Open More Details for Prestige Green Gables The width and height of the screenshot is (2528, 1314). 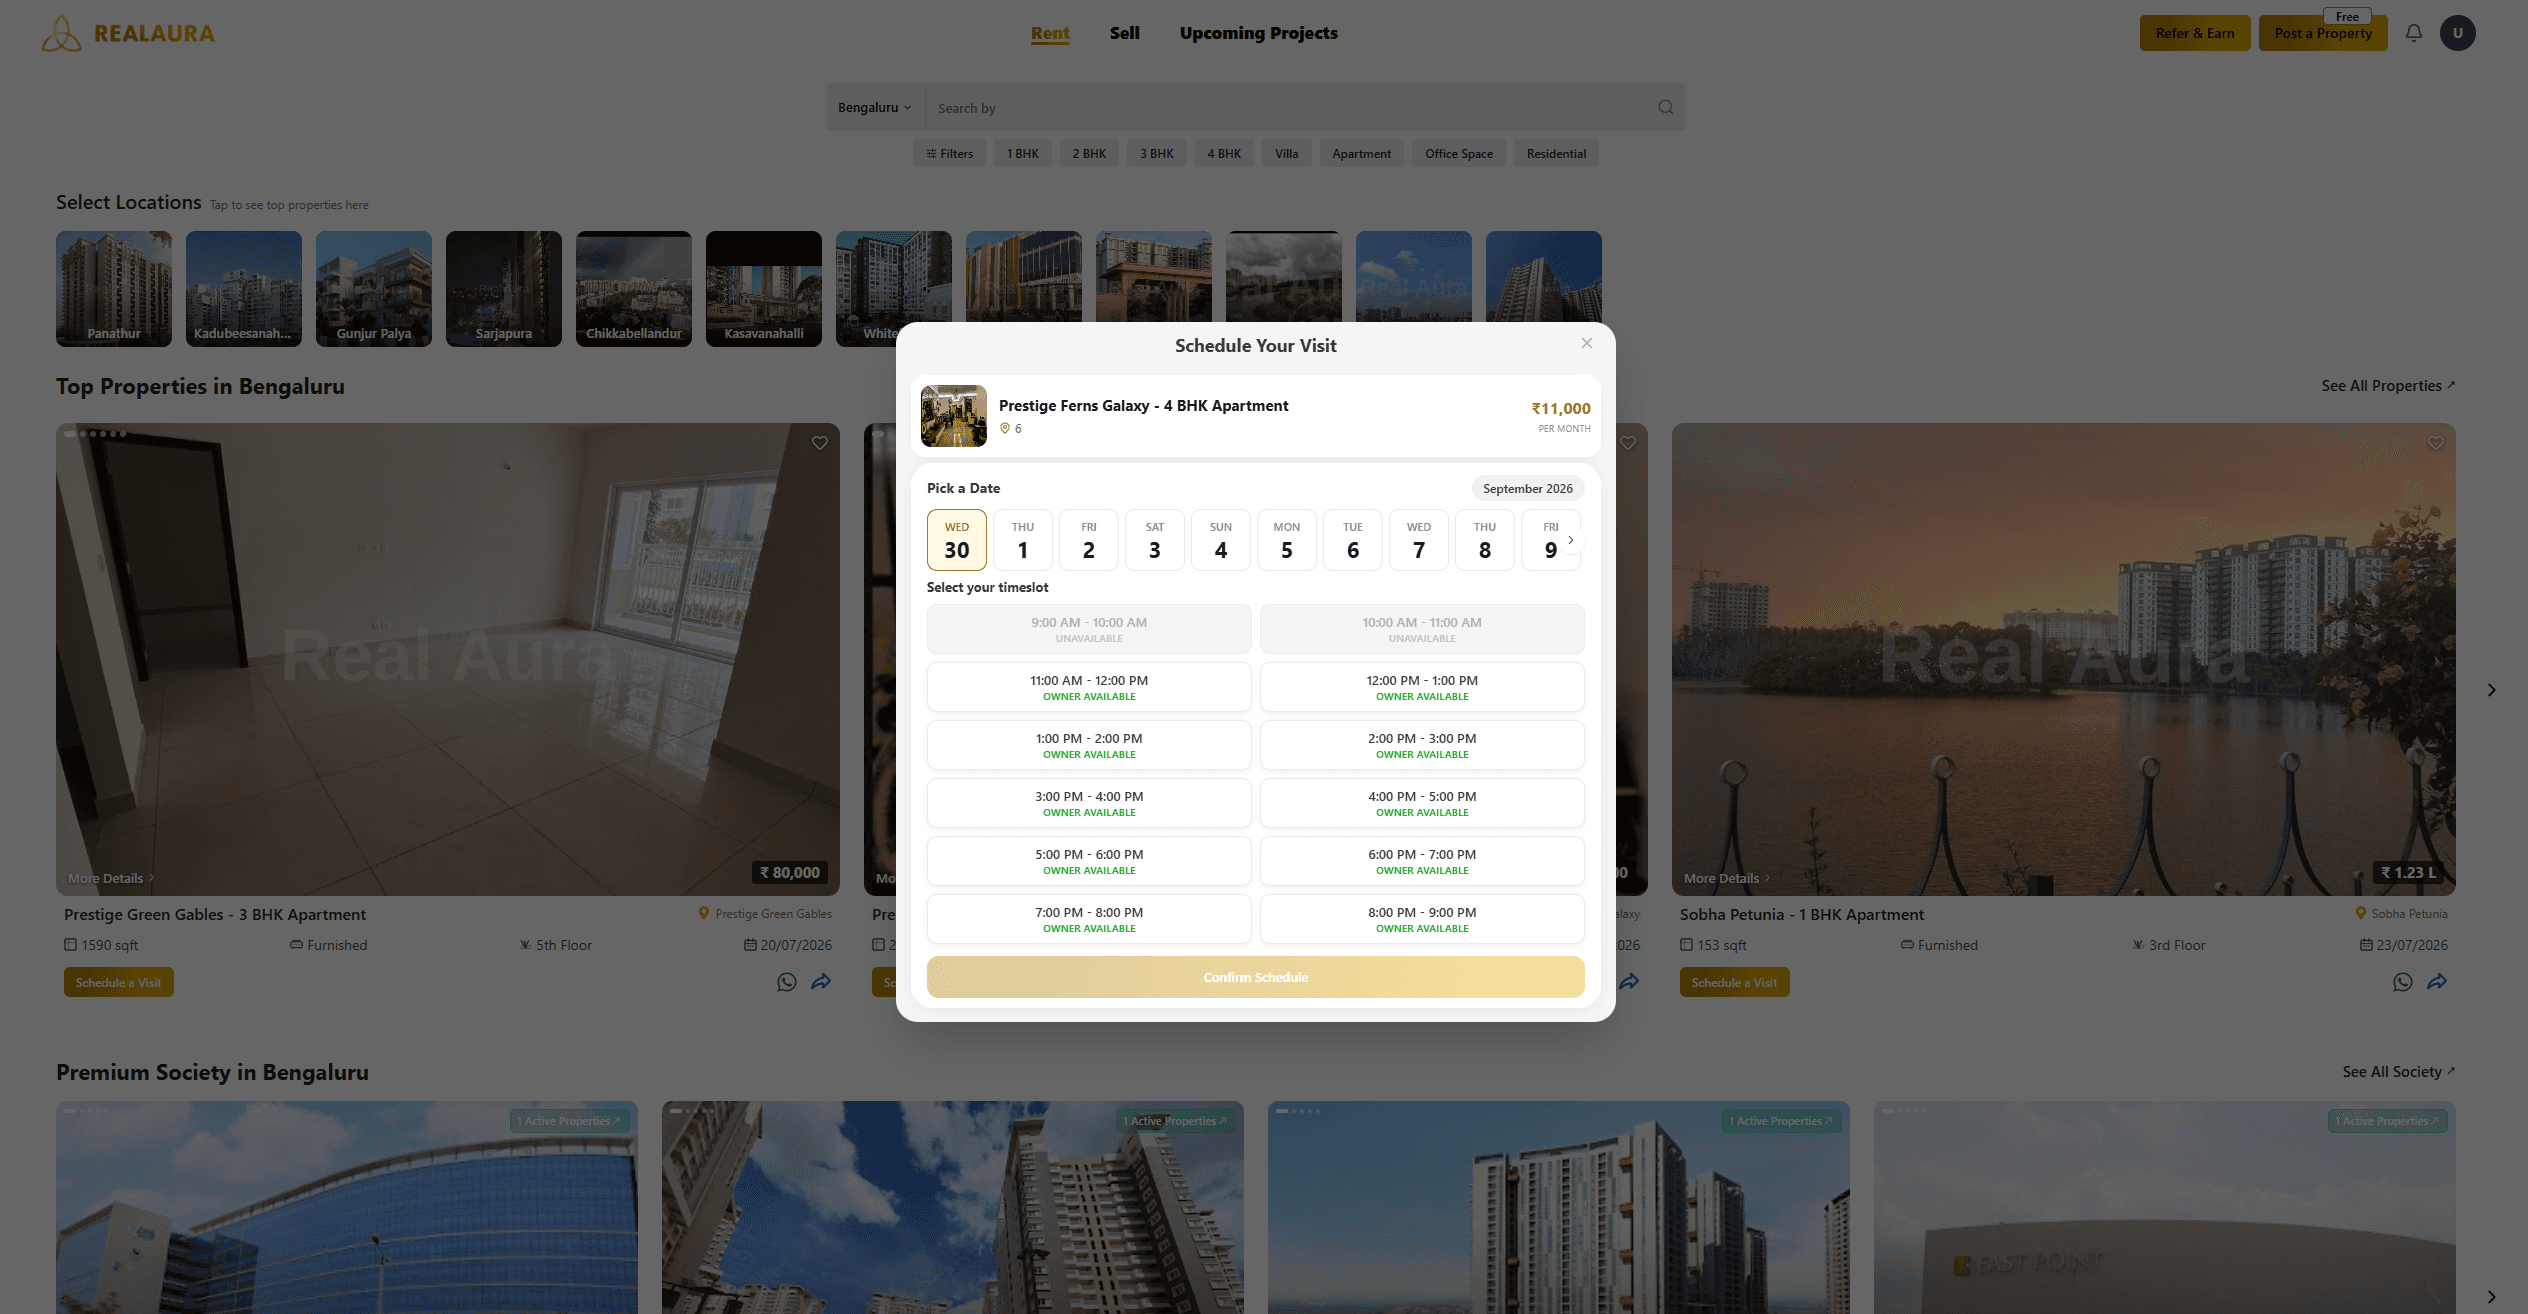tap(111, 878)
